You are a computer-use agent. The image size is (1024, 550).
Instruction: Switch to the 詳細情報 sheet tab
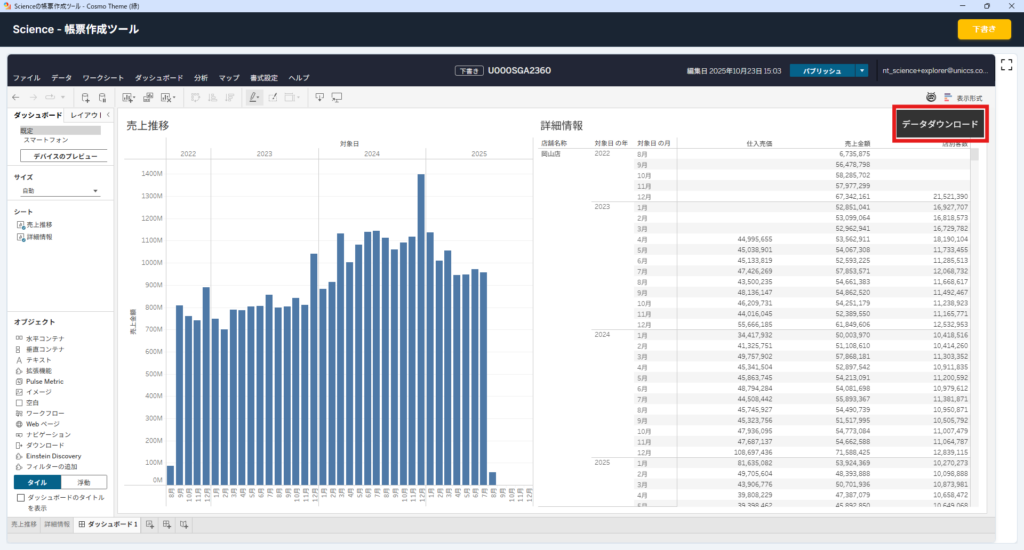tap(57, 525)
